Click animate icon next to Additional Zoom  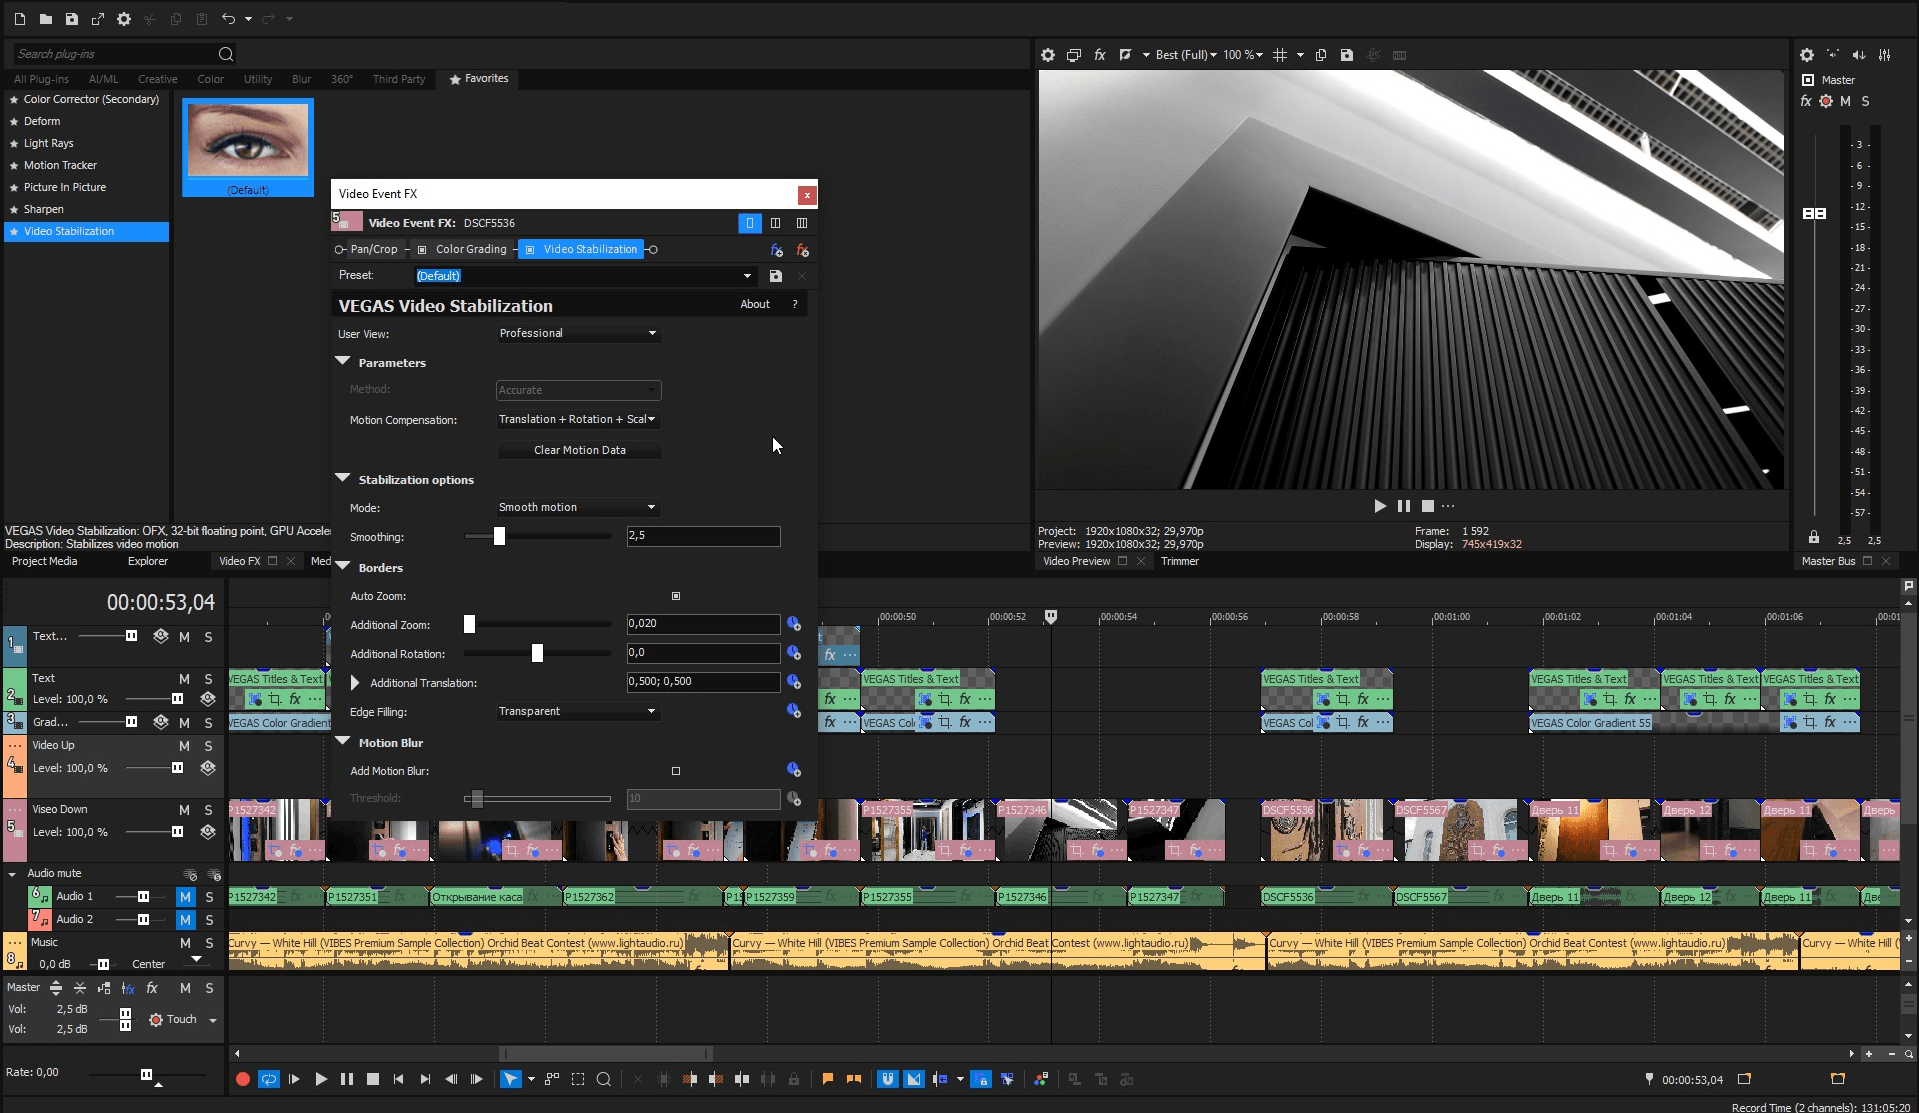(793, 624)
